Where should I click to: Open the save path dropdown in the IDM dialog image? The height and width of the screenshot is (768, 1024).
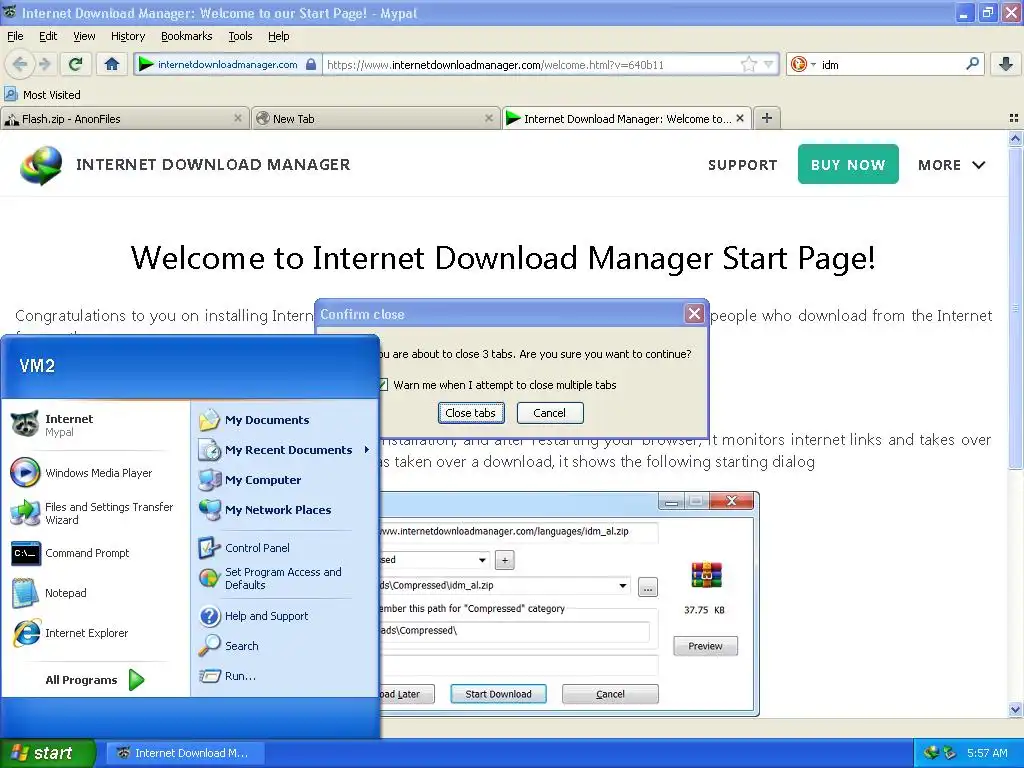pos(622,586)
